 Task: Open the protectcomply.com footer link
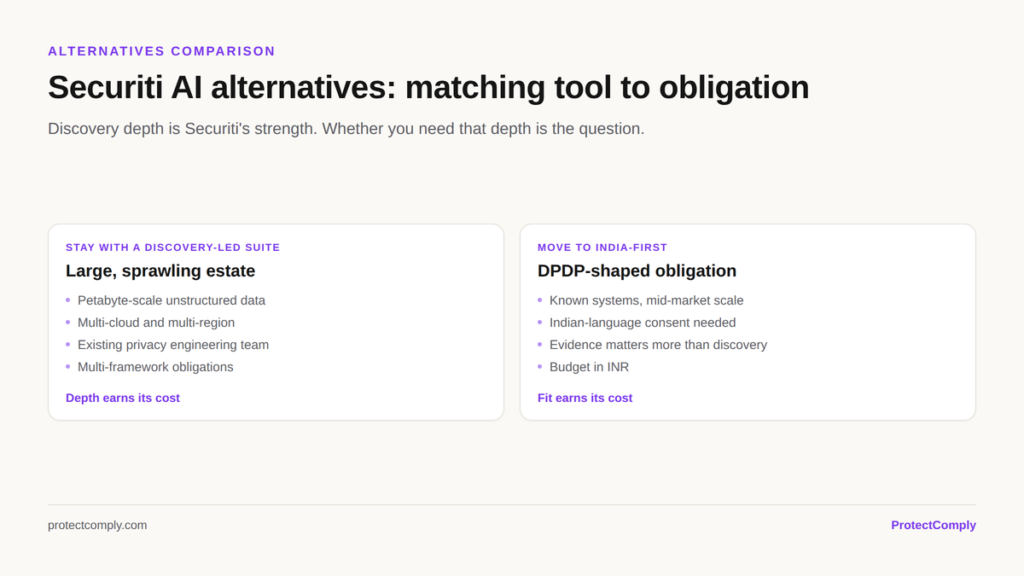pos(97,525)
